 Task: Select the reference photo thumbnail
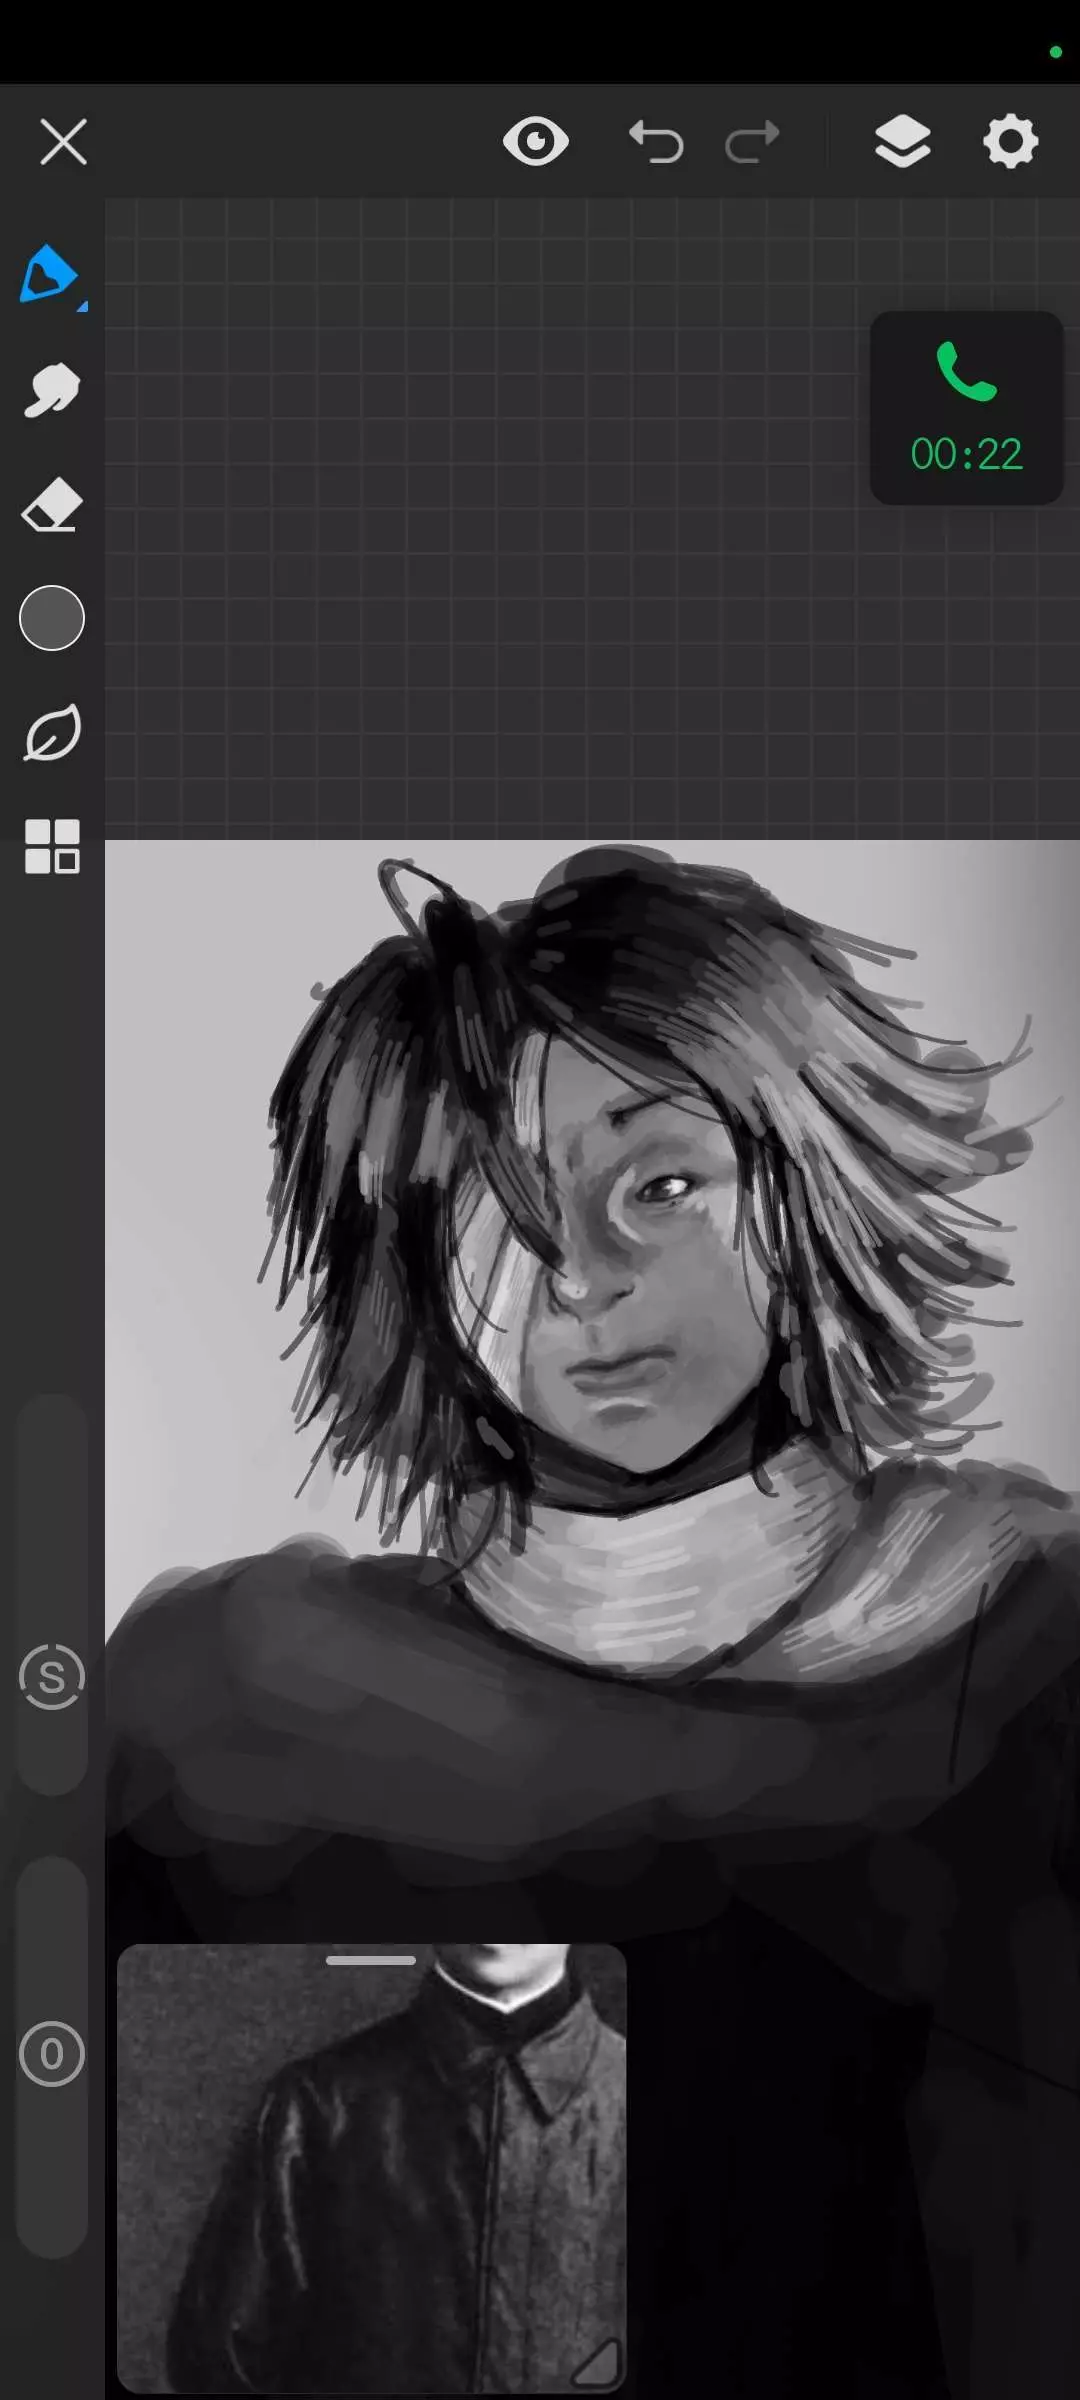pyautogui.click(x=371, y=2170)
